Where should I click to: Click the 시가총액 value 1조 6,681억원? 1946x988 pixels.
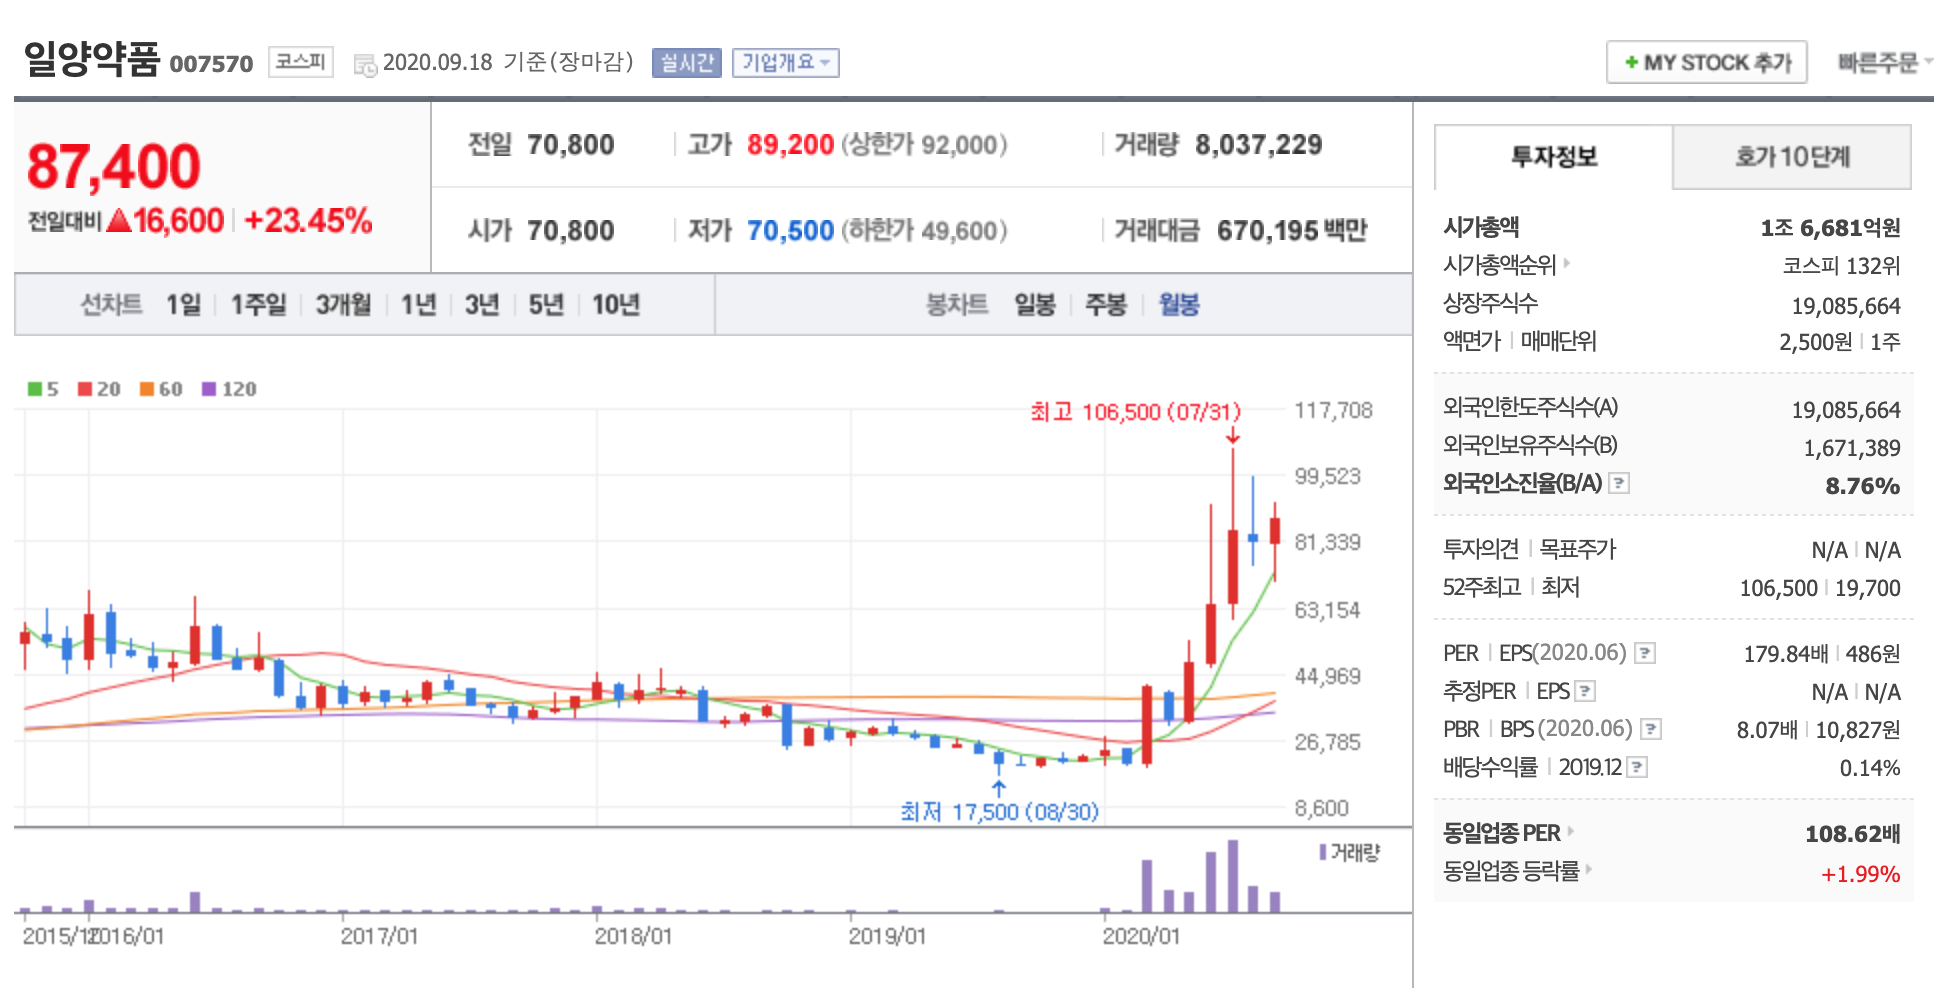(x=1830, y=228)
